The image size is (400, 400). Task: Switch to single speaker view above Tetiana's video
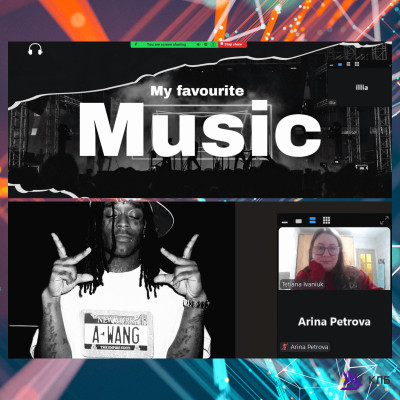[299, 221]
